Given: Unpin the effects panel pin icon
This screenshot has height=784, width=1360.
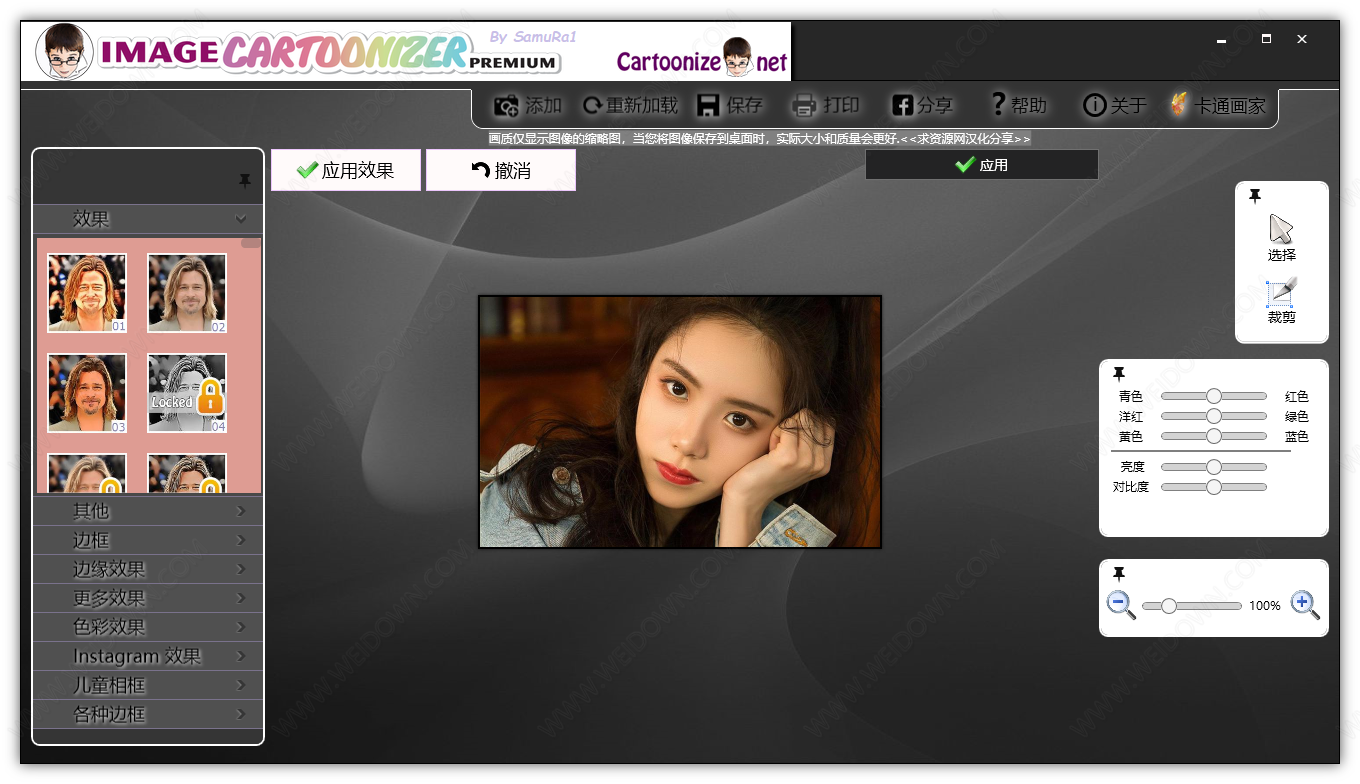Looking at the screenshot, I should coord(245,181).
